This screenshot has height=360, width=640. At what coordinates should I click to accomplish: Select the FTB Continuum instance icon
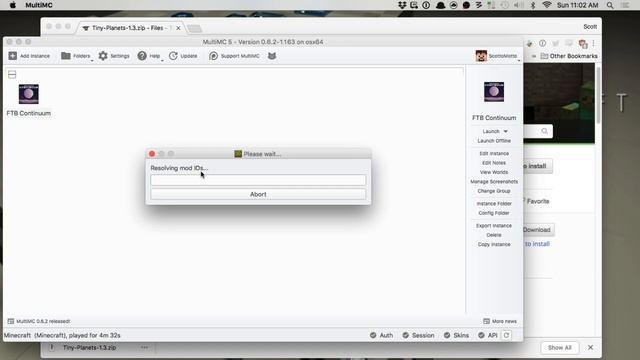[29, 94]
